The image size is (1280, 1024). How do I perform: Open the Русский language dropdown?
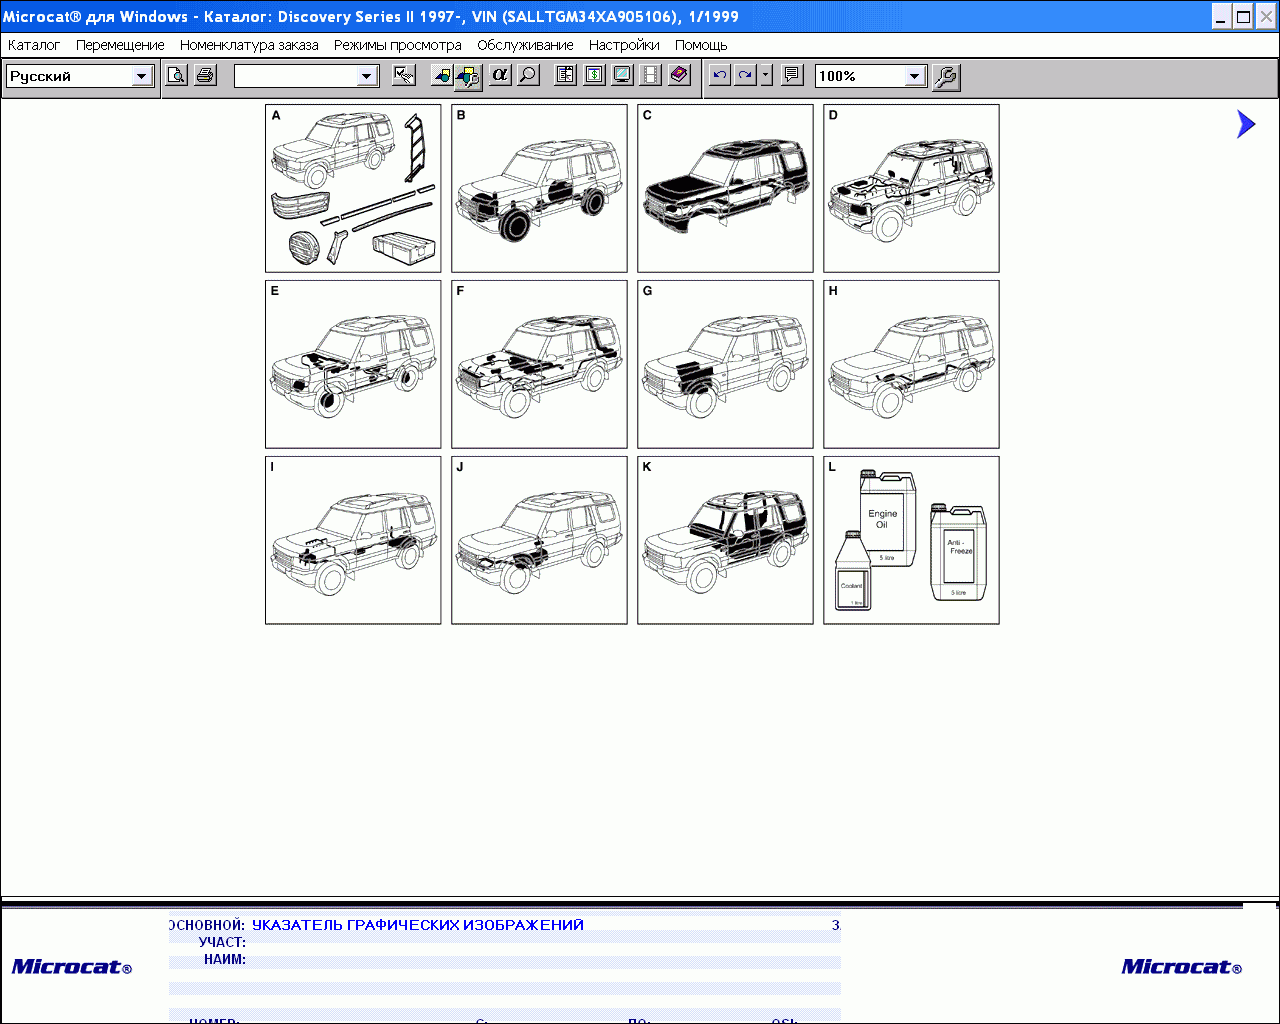click(x=141, y=76)
